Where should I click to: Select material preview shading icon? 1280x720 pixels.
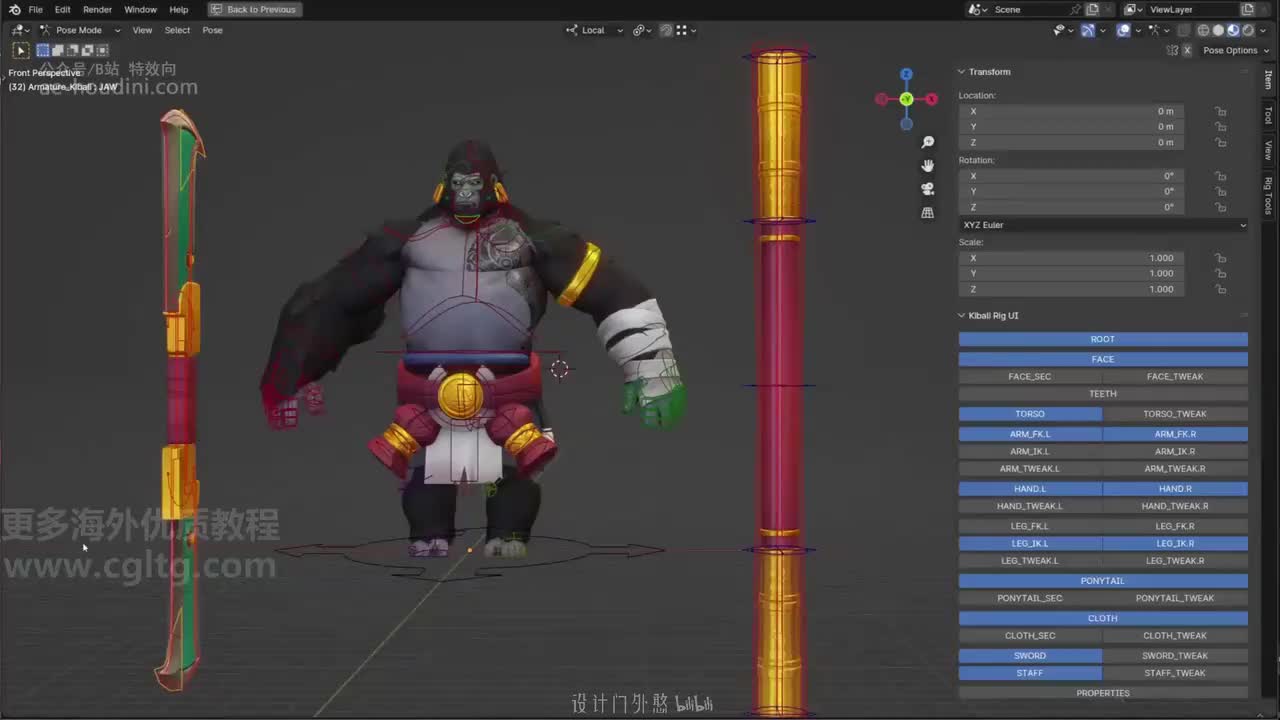pyautogui.click(x=1233, y=30)
